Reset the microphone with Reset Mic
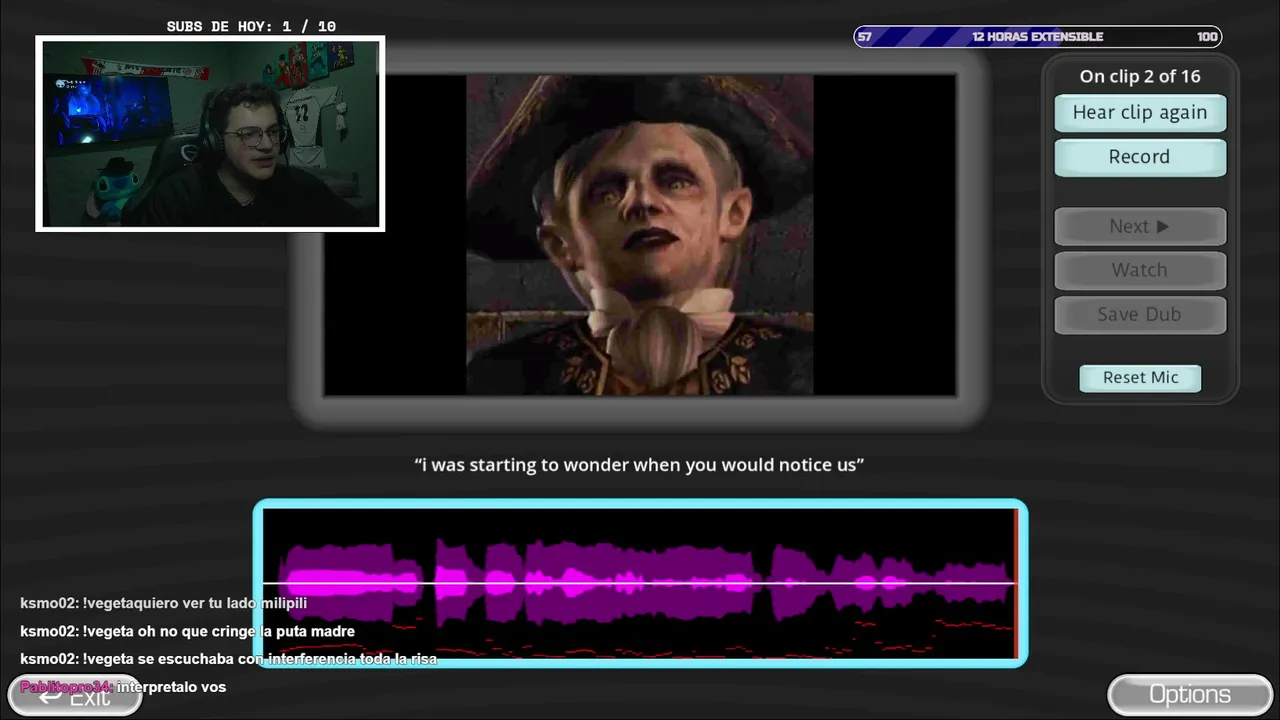 (1140, 378)
